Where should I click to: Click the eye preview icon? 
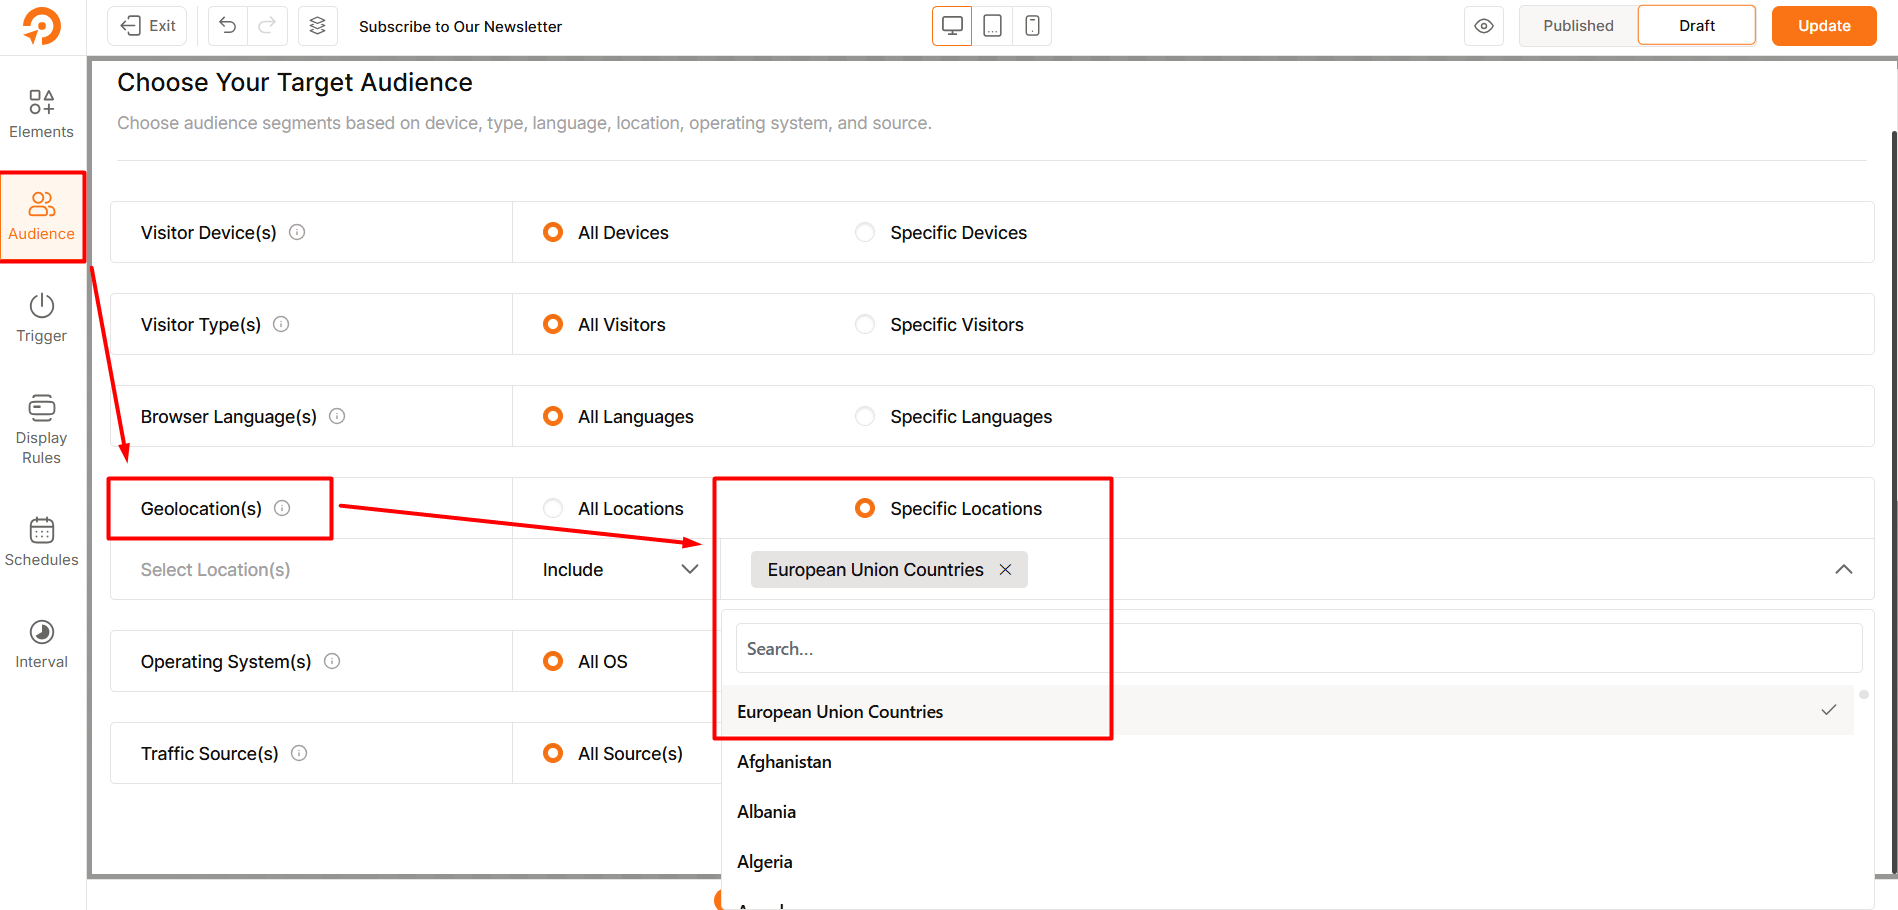(x=1484, y=26)
